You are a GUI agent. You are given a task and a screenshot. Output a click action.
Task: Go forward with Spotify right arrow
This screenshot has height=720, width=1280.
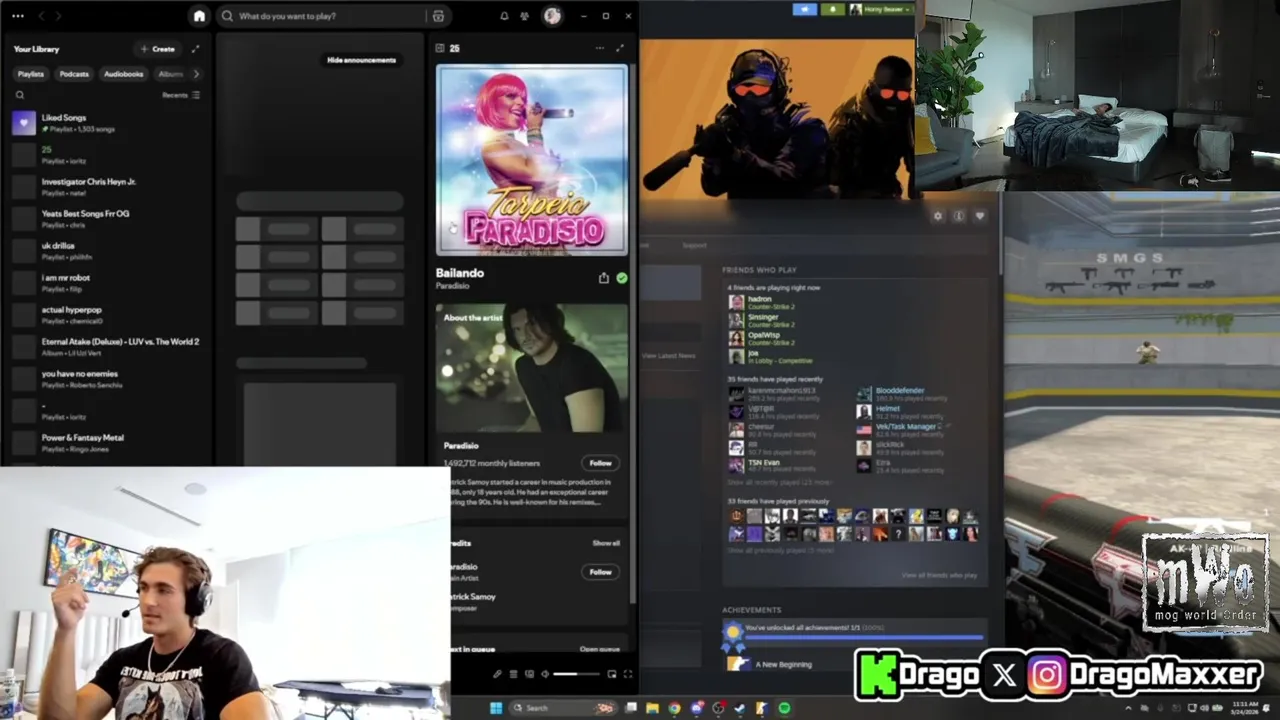coord(58,16)
